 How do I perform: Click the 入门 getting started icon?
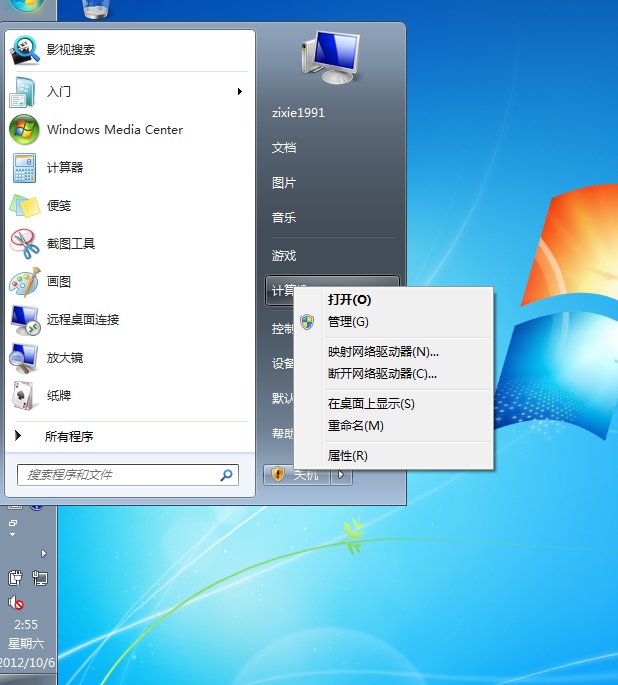[x=23, y=92]
